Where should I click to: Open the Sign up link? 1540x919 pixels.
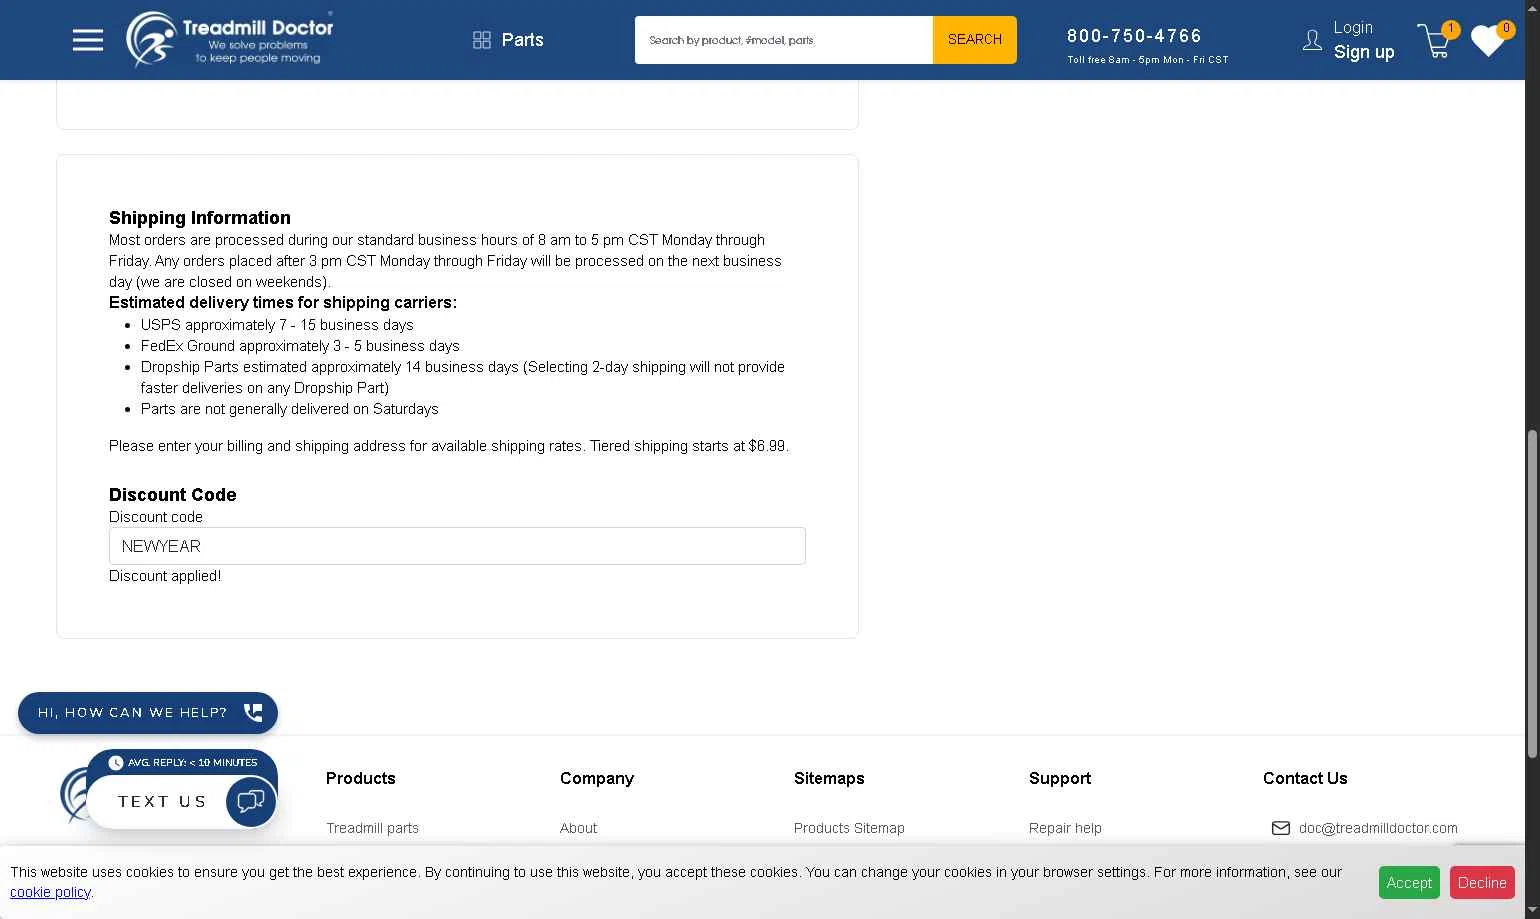click(1364, 52)
